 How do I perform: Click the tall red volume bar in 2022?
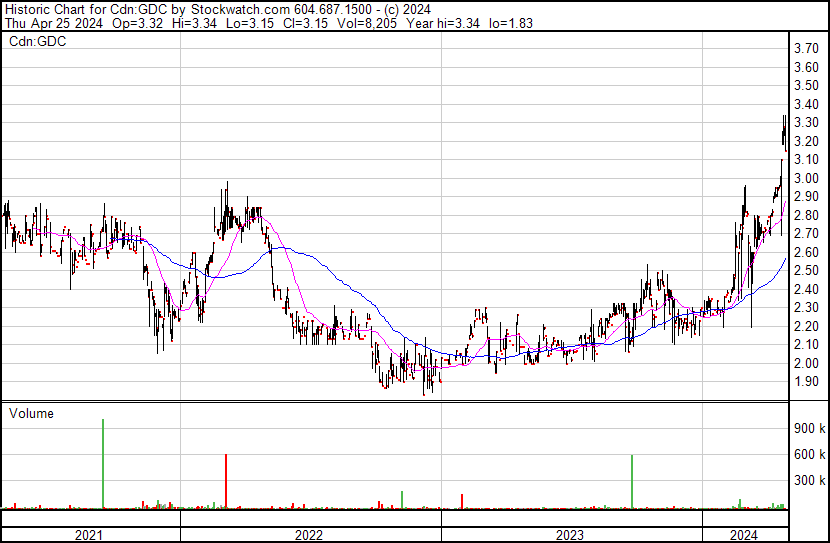pos(226,482)
